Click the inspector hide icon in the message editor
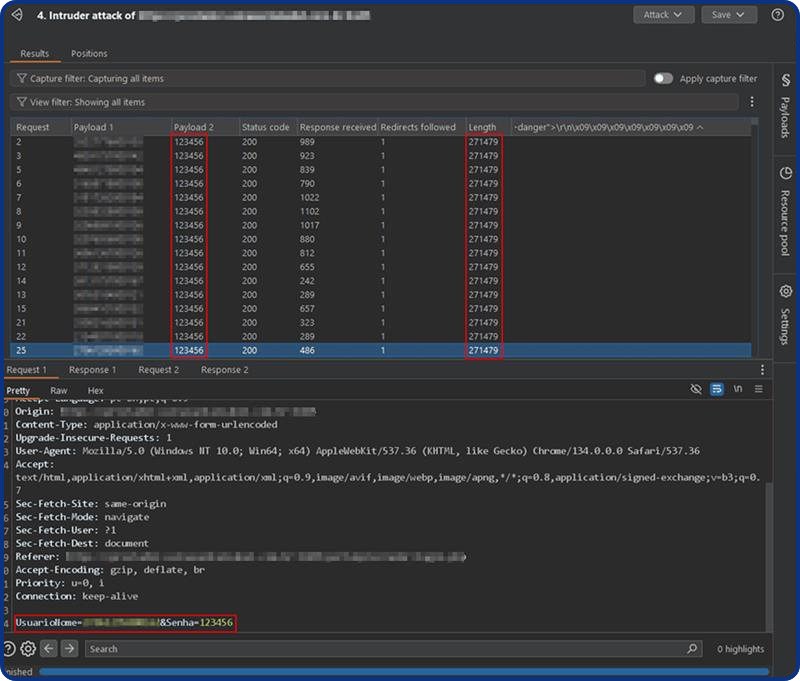This screenshot has height=681, width=800. tap(696, 389)
